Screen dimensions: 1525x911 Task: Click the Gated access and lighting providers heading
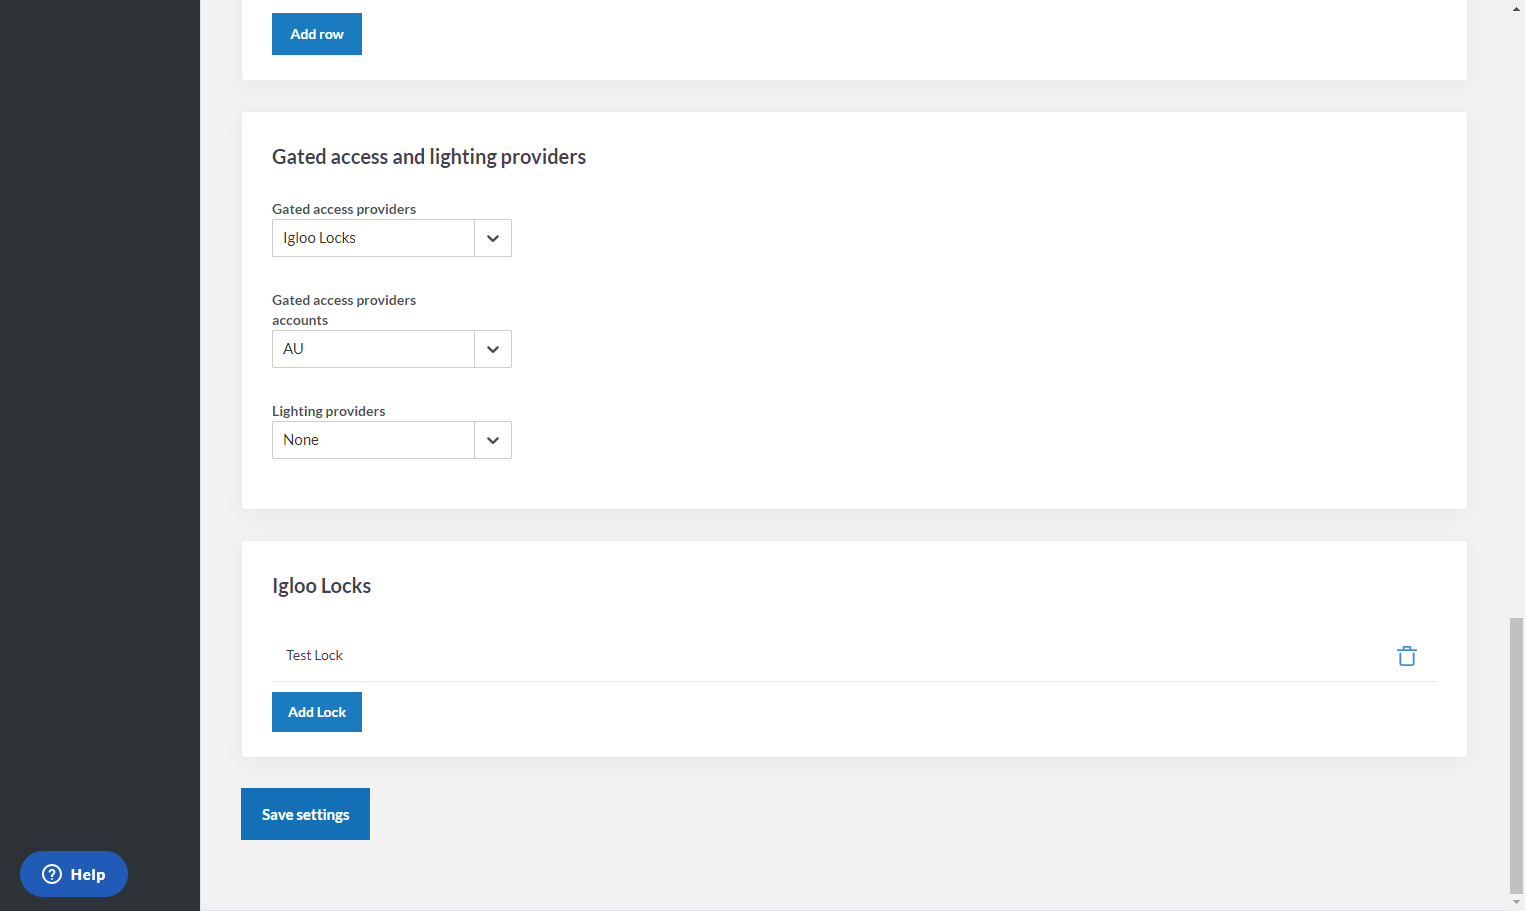(x=429, y=157)
